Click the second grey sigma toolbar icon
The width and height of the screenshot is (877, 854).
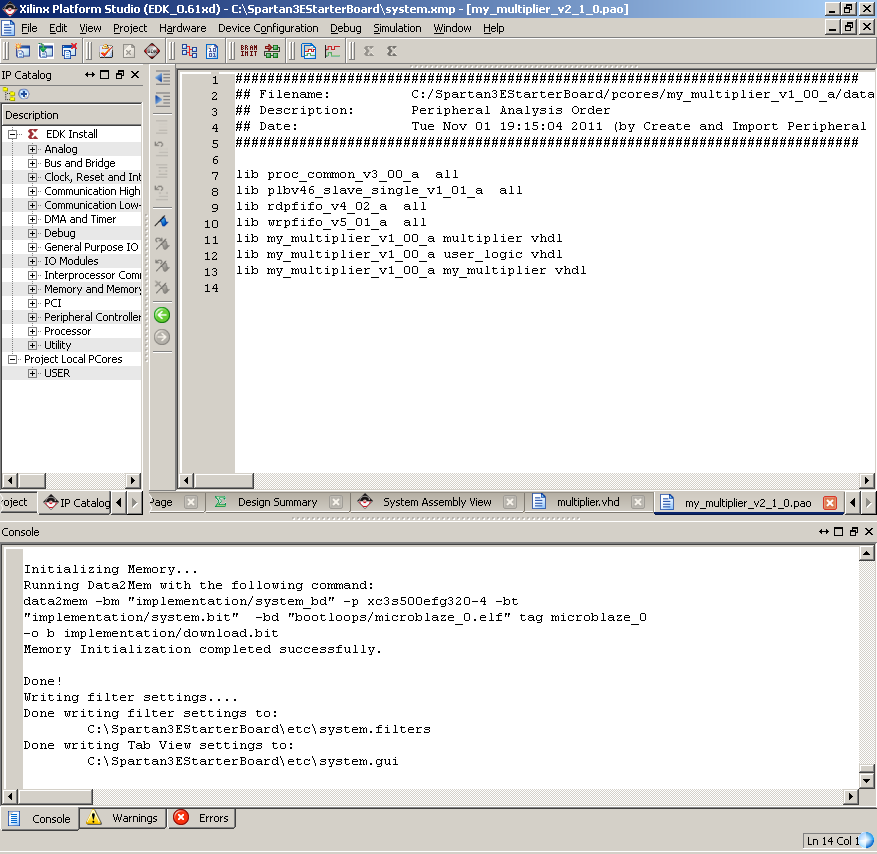point(392,51)
